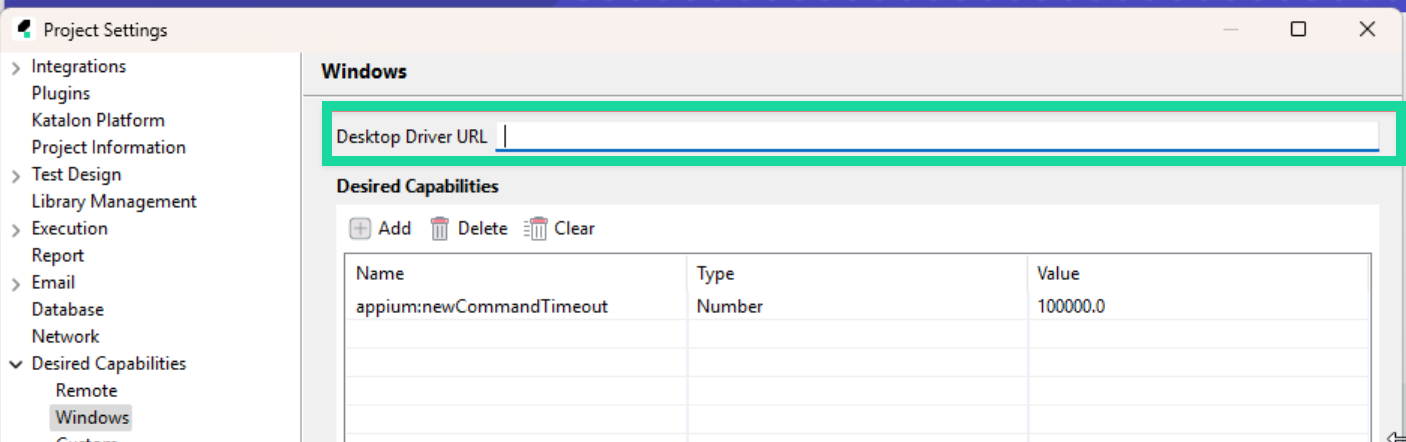Maximize the Project Settings window
The image size is (1406, 442).
click(1298, 29)
